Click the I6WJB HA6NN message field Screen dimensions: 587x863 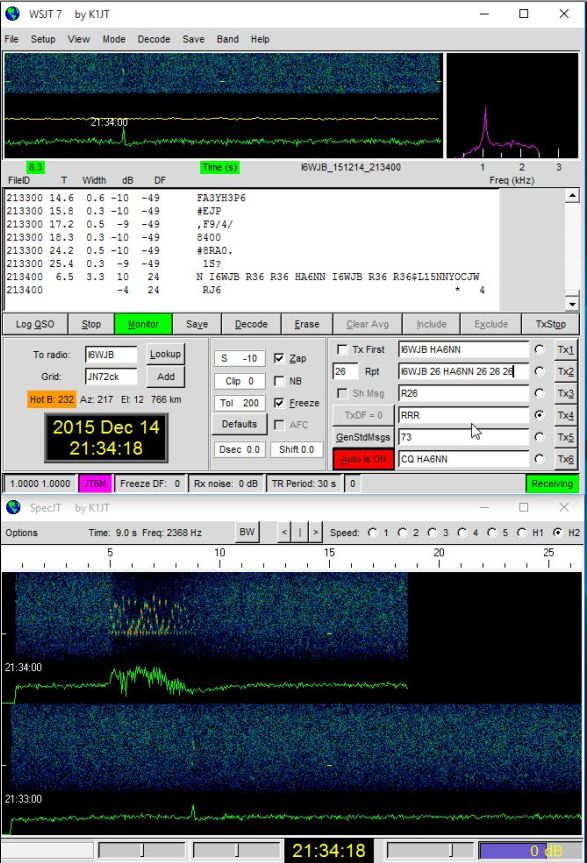point(463,349)
